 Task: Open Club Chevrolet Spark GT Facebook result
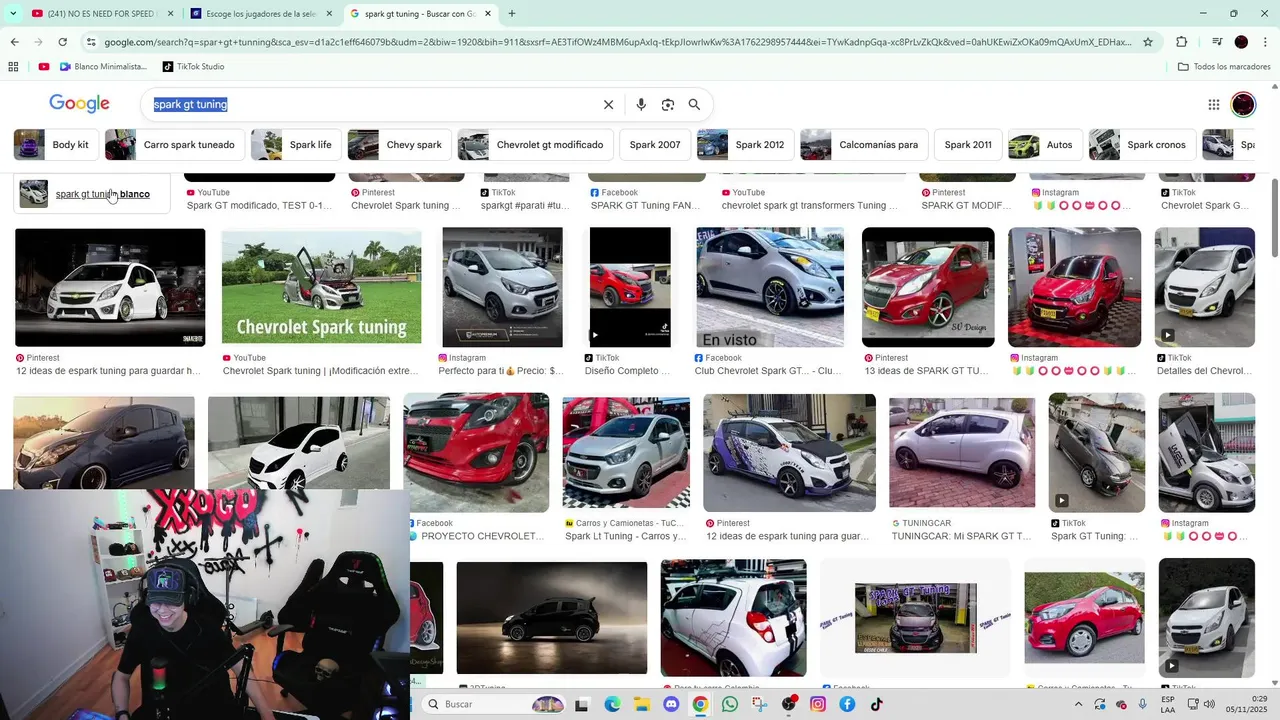[768, 371]
